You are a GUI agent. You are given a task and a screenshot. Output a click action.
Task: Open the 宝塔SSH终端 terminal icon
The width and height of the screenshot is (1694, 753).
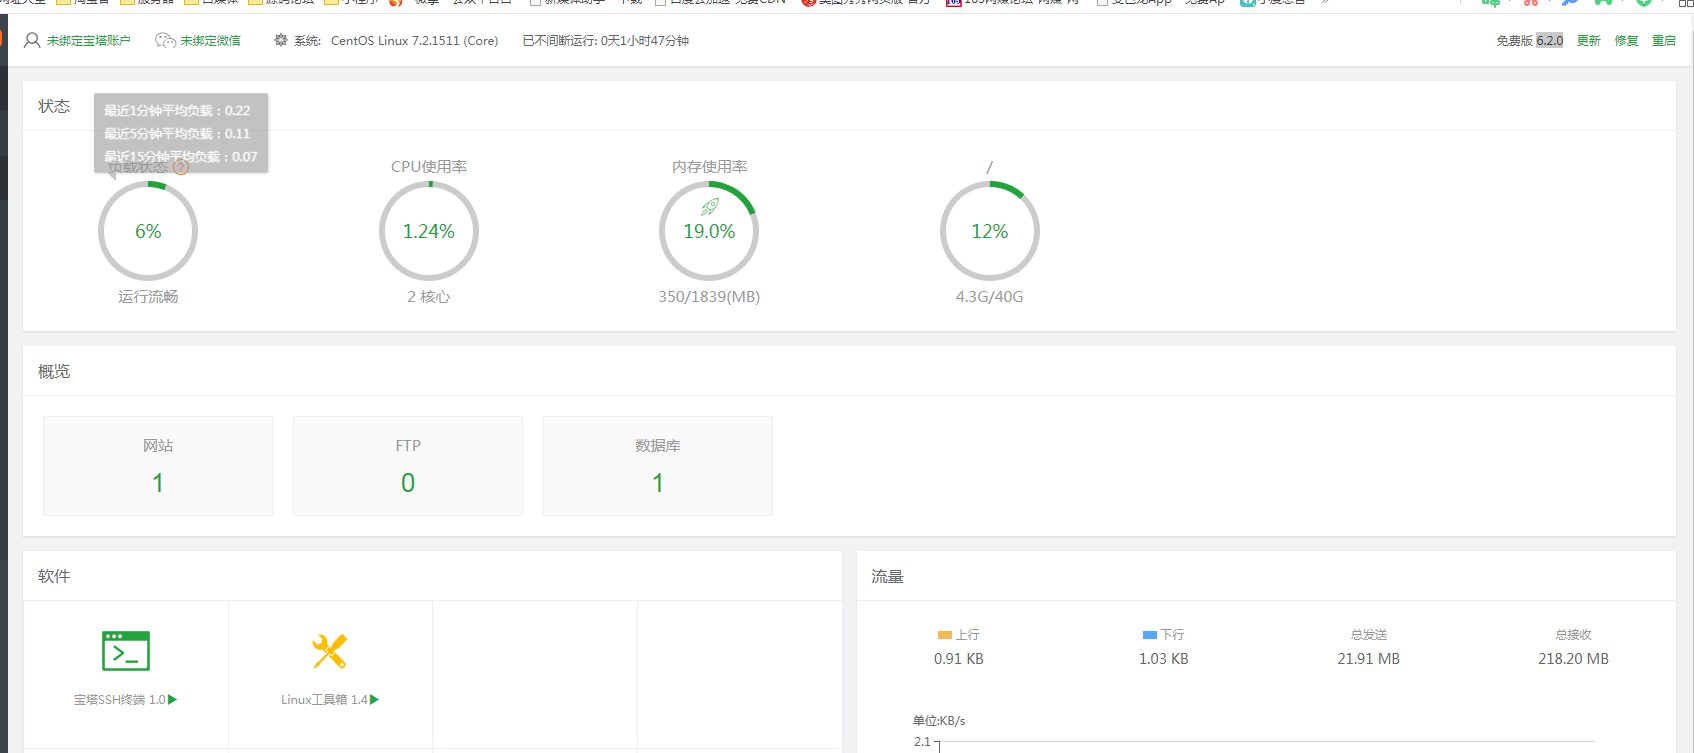126,651
